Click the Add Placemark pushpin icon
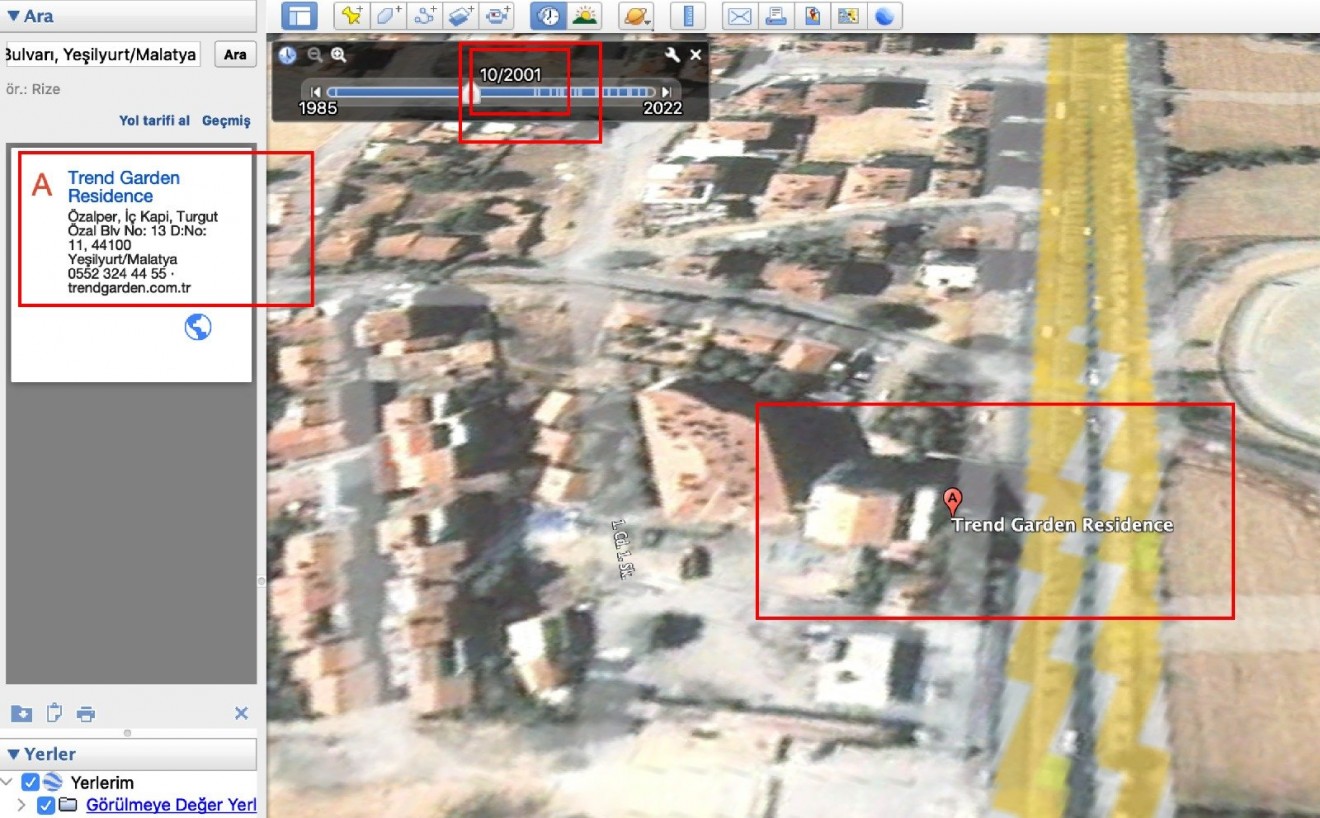 [351, 16]
